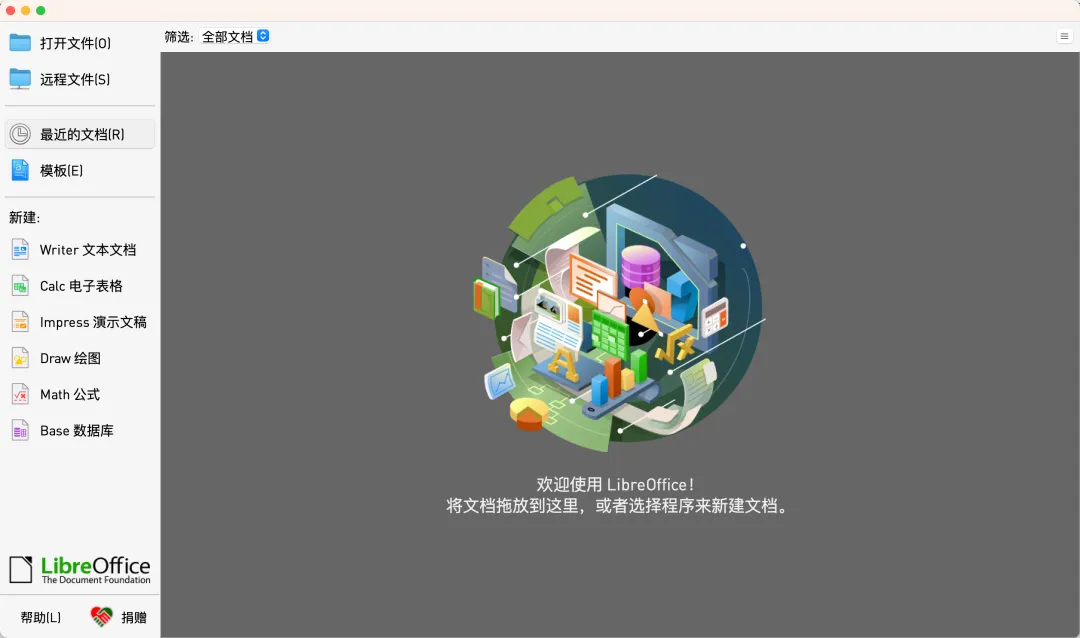Click the Remote Files folder icon
This screenshot has width=1080, height=638.
click(x=20, y=79)
